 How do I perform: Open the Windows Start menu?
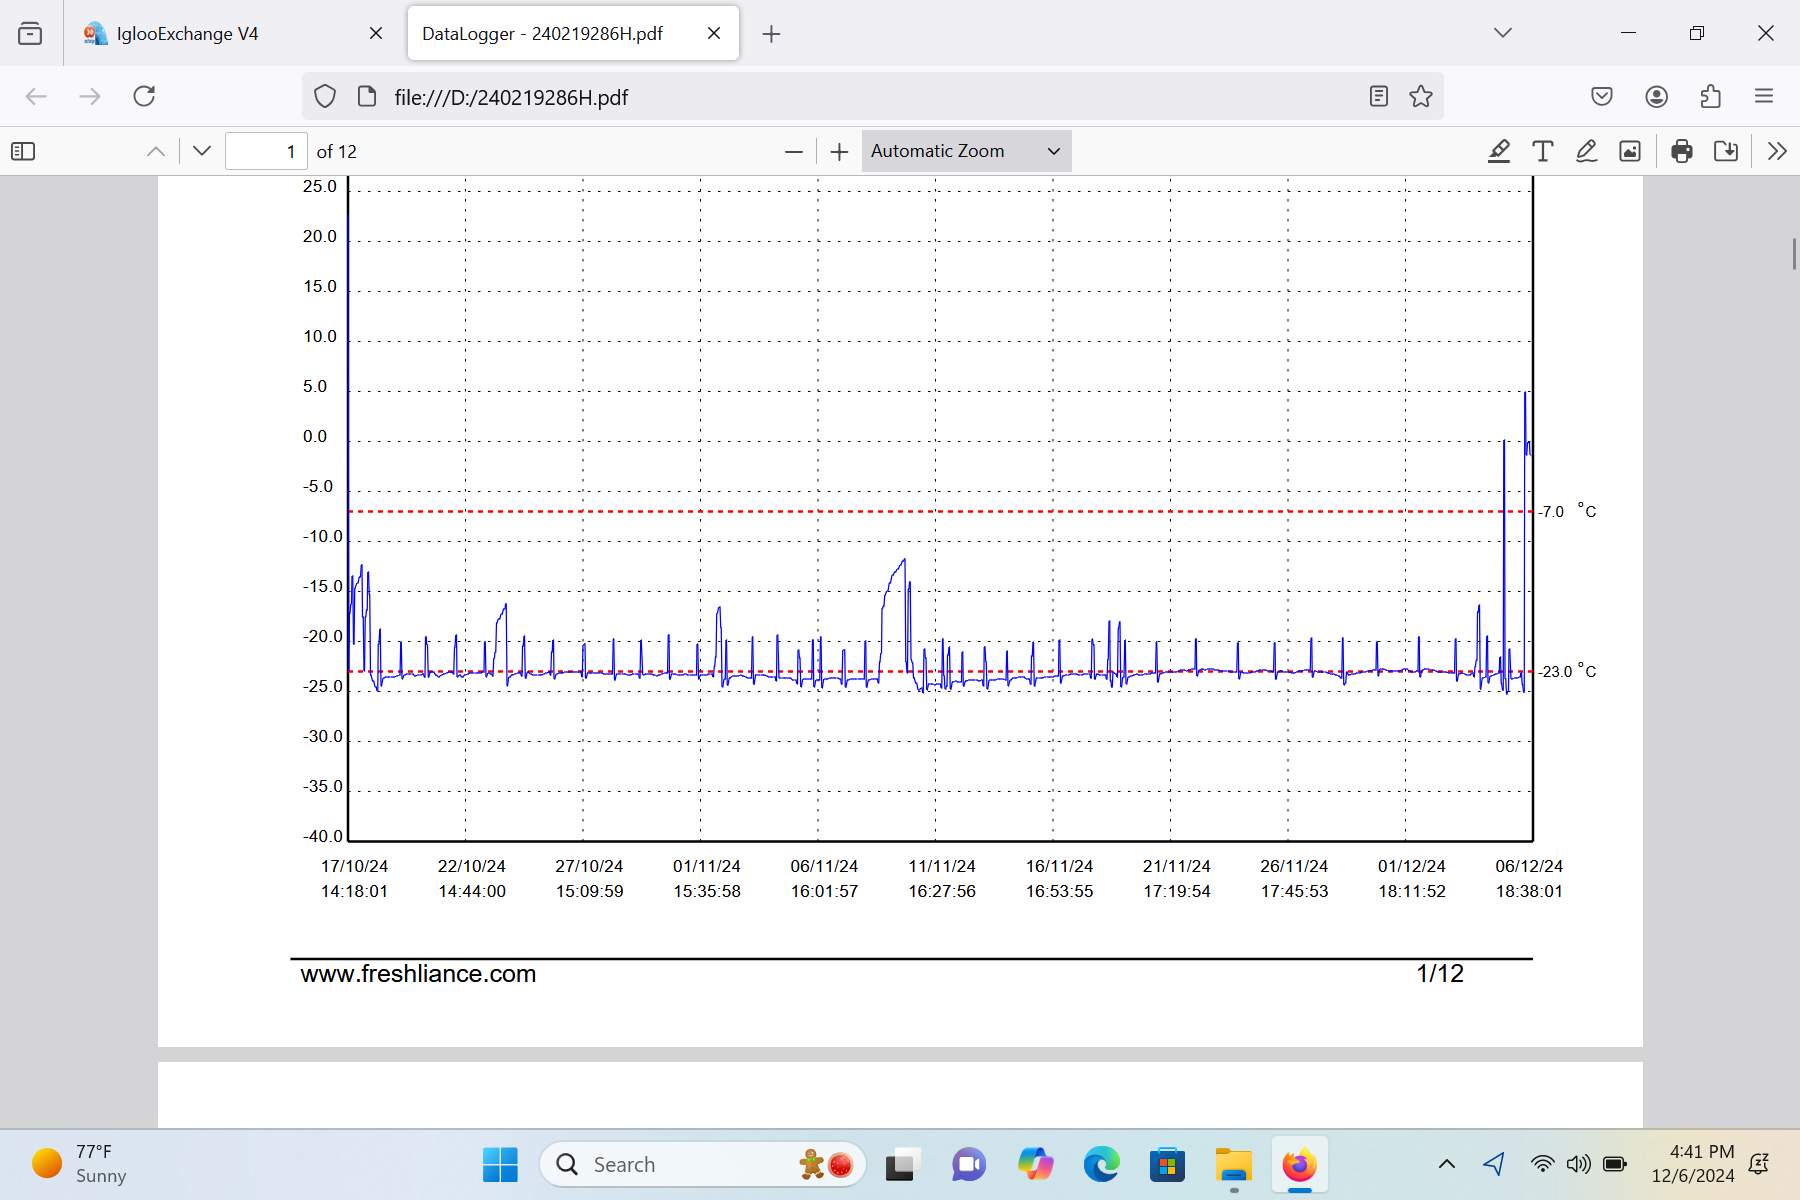500,1164
